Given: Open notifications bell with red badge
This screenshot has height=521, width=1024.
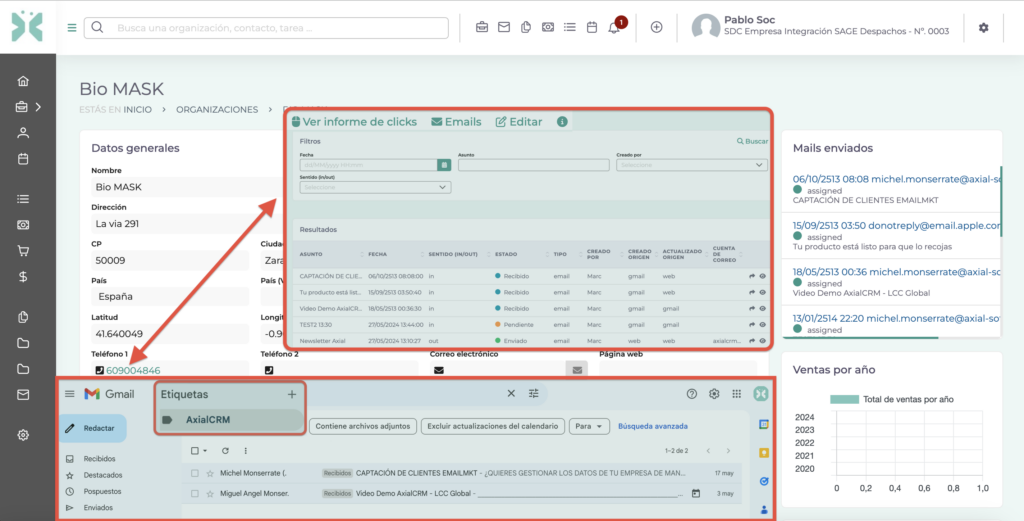Looking at the screenshot, I should click(614, 27).
